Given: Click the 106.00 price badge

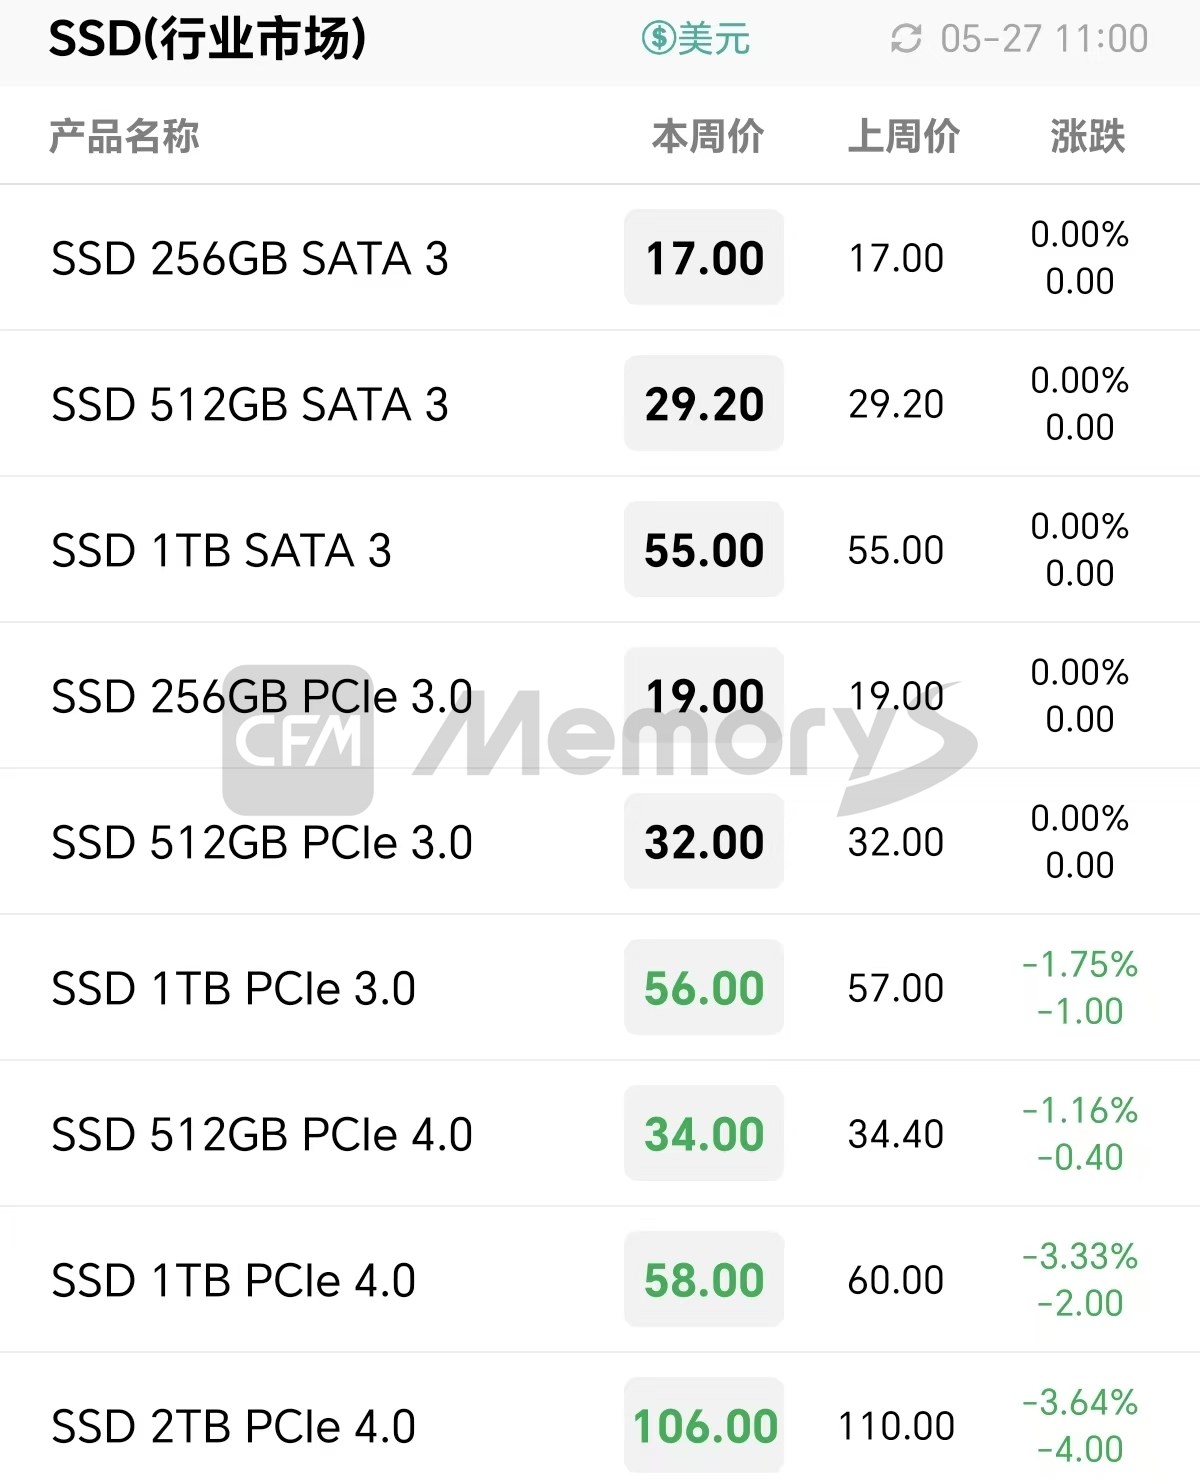Looking at the screenshot, I should click(704, 1426).
